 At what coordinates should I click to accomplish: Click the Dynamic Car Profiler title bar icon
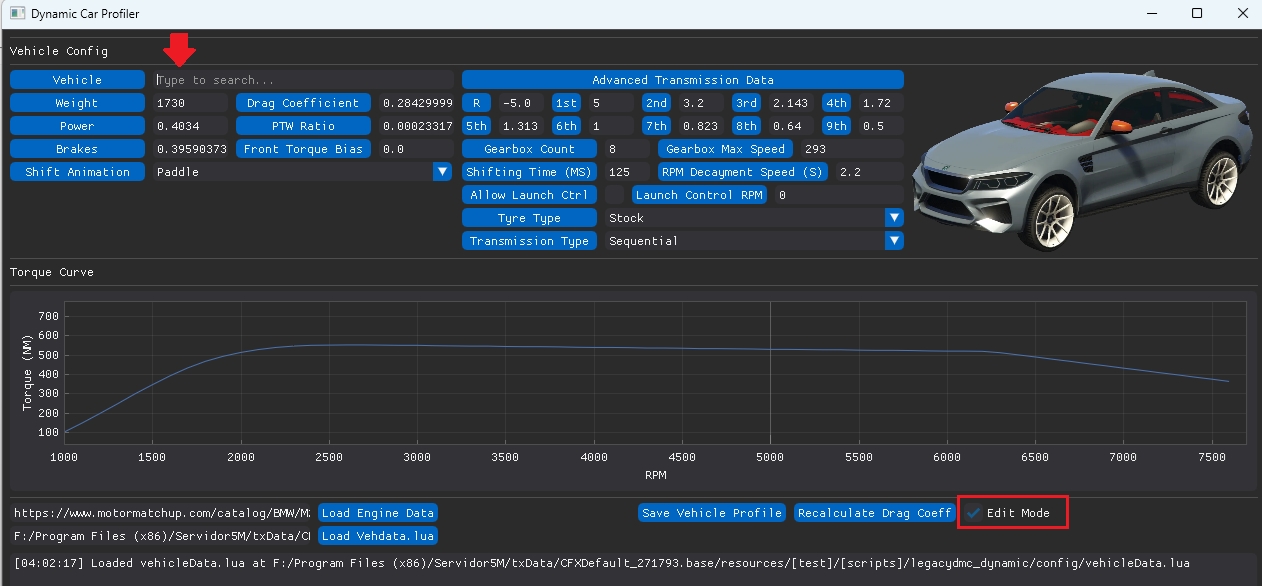pos(17,14)
